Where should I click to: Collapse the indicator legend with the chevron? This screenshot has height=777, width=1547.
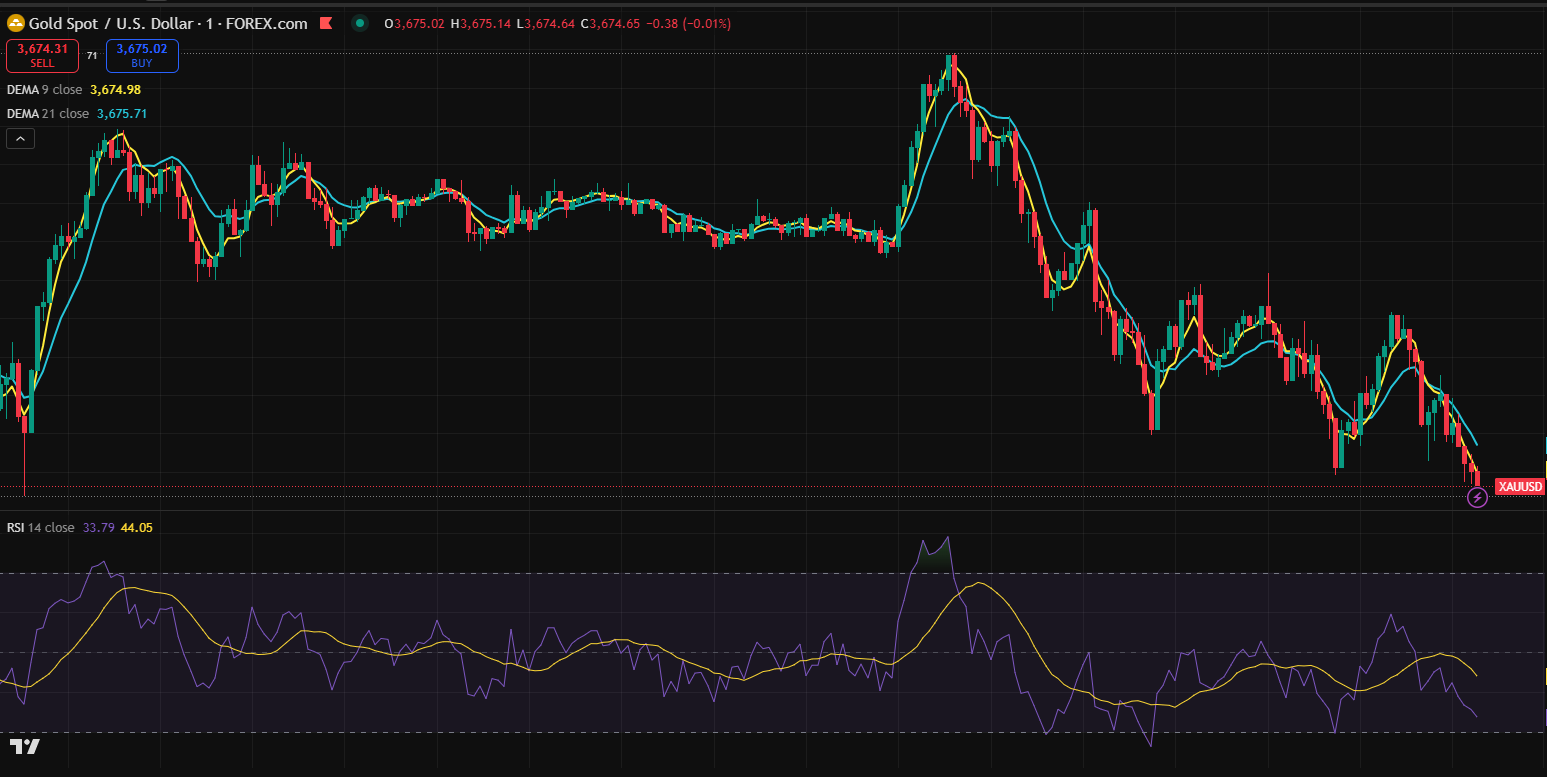tap(20, 139)
